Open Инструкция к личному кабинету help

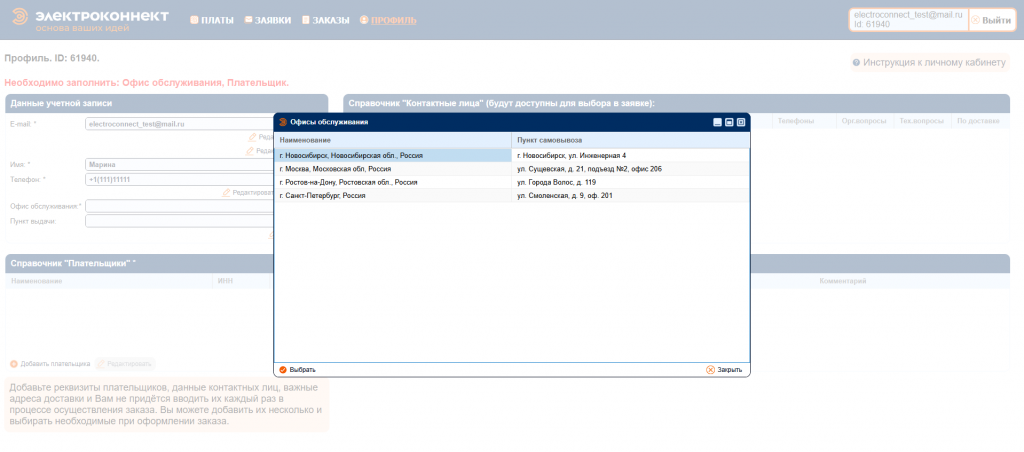928,62
